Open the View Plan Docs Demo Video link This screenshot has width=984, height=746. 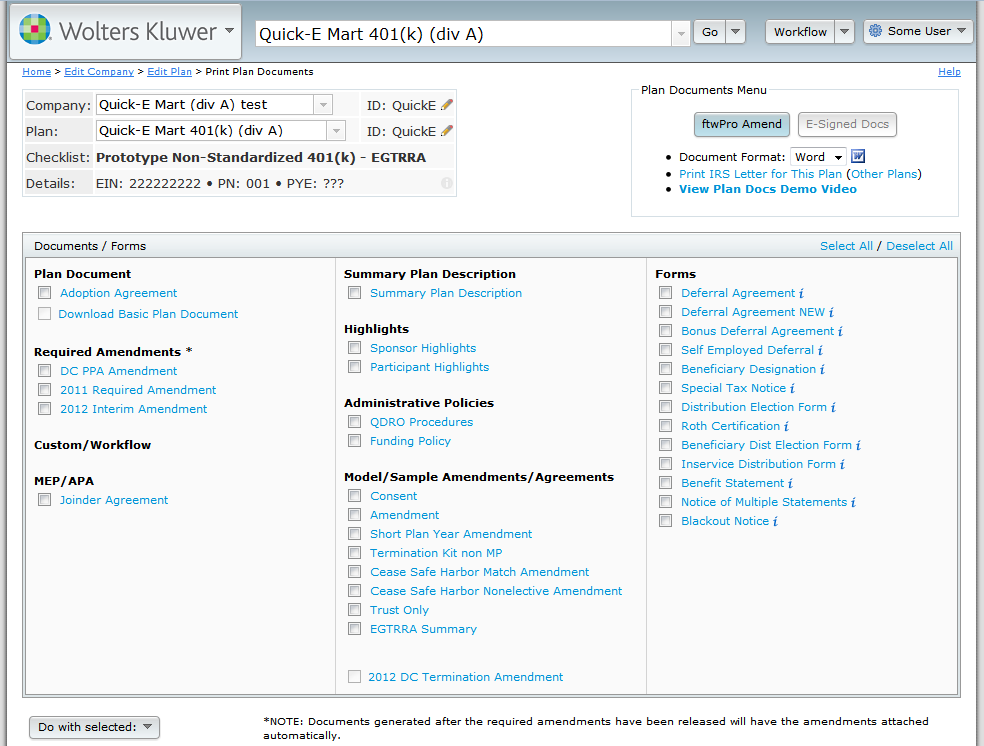click(767, 189)
